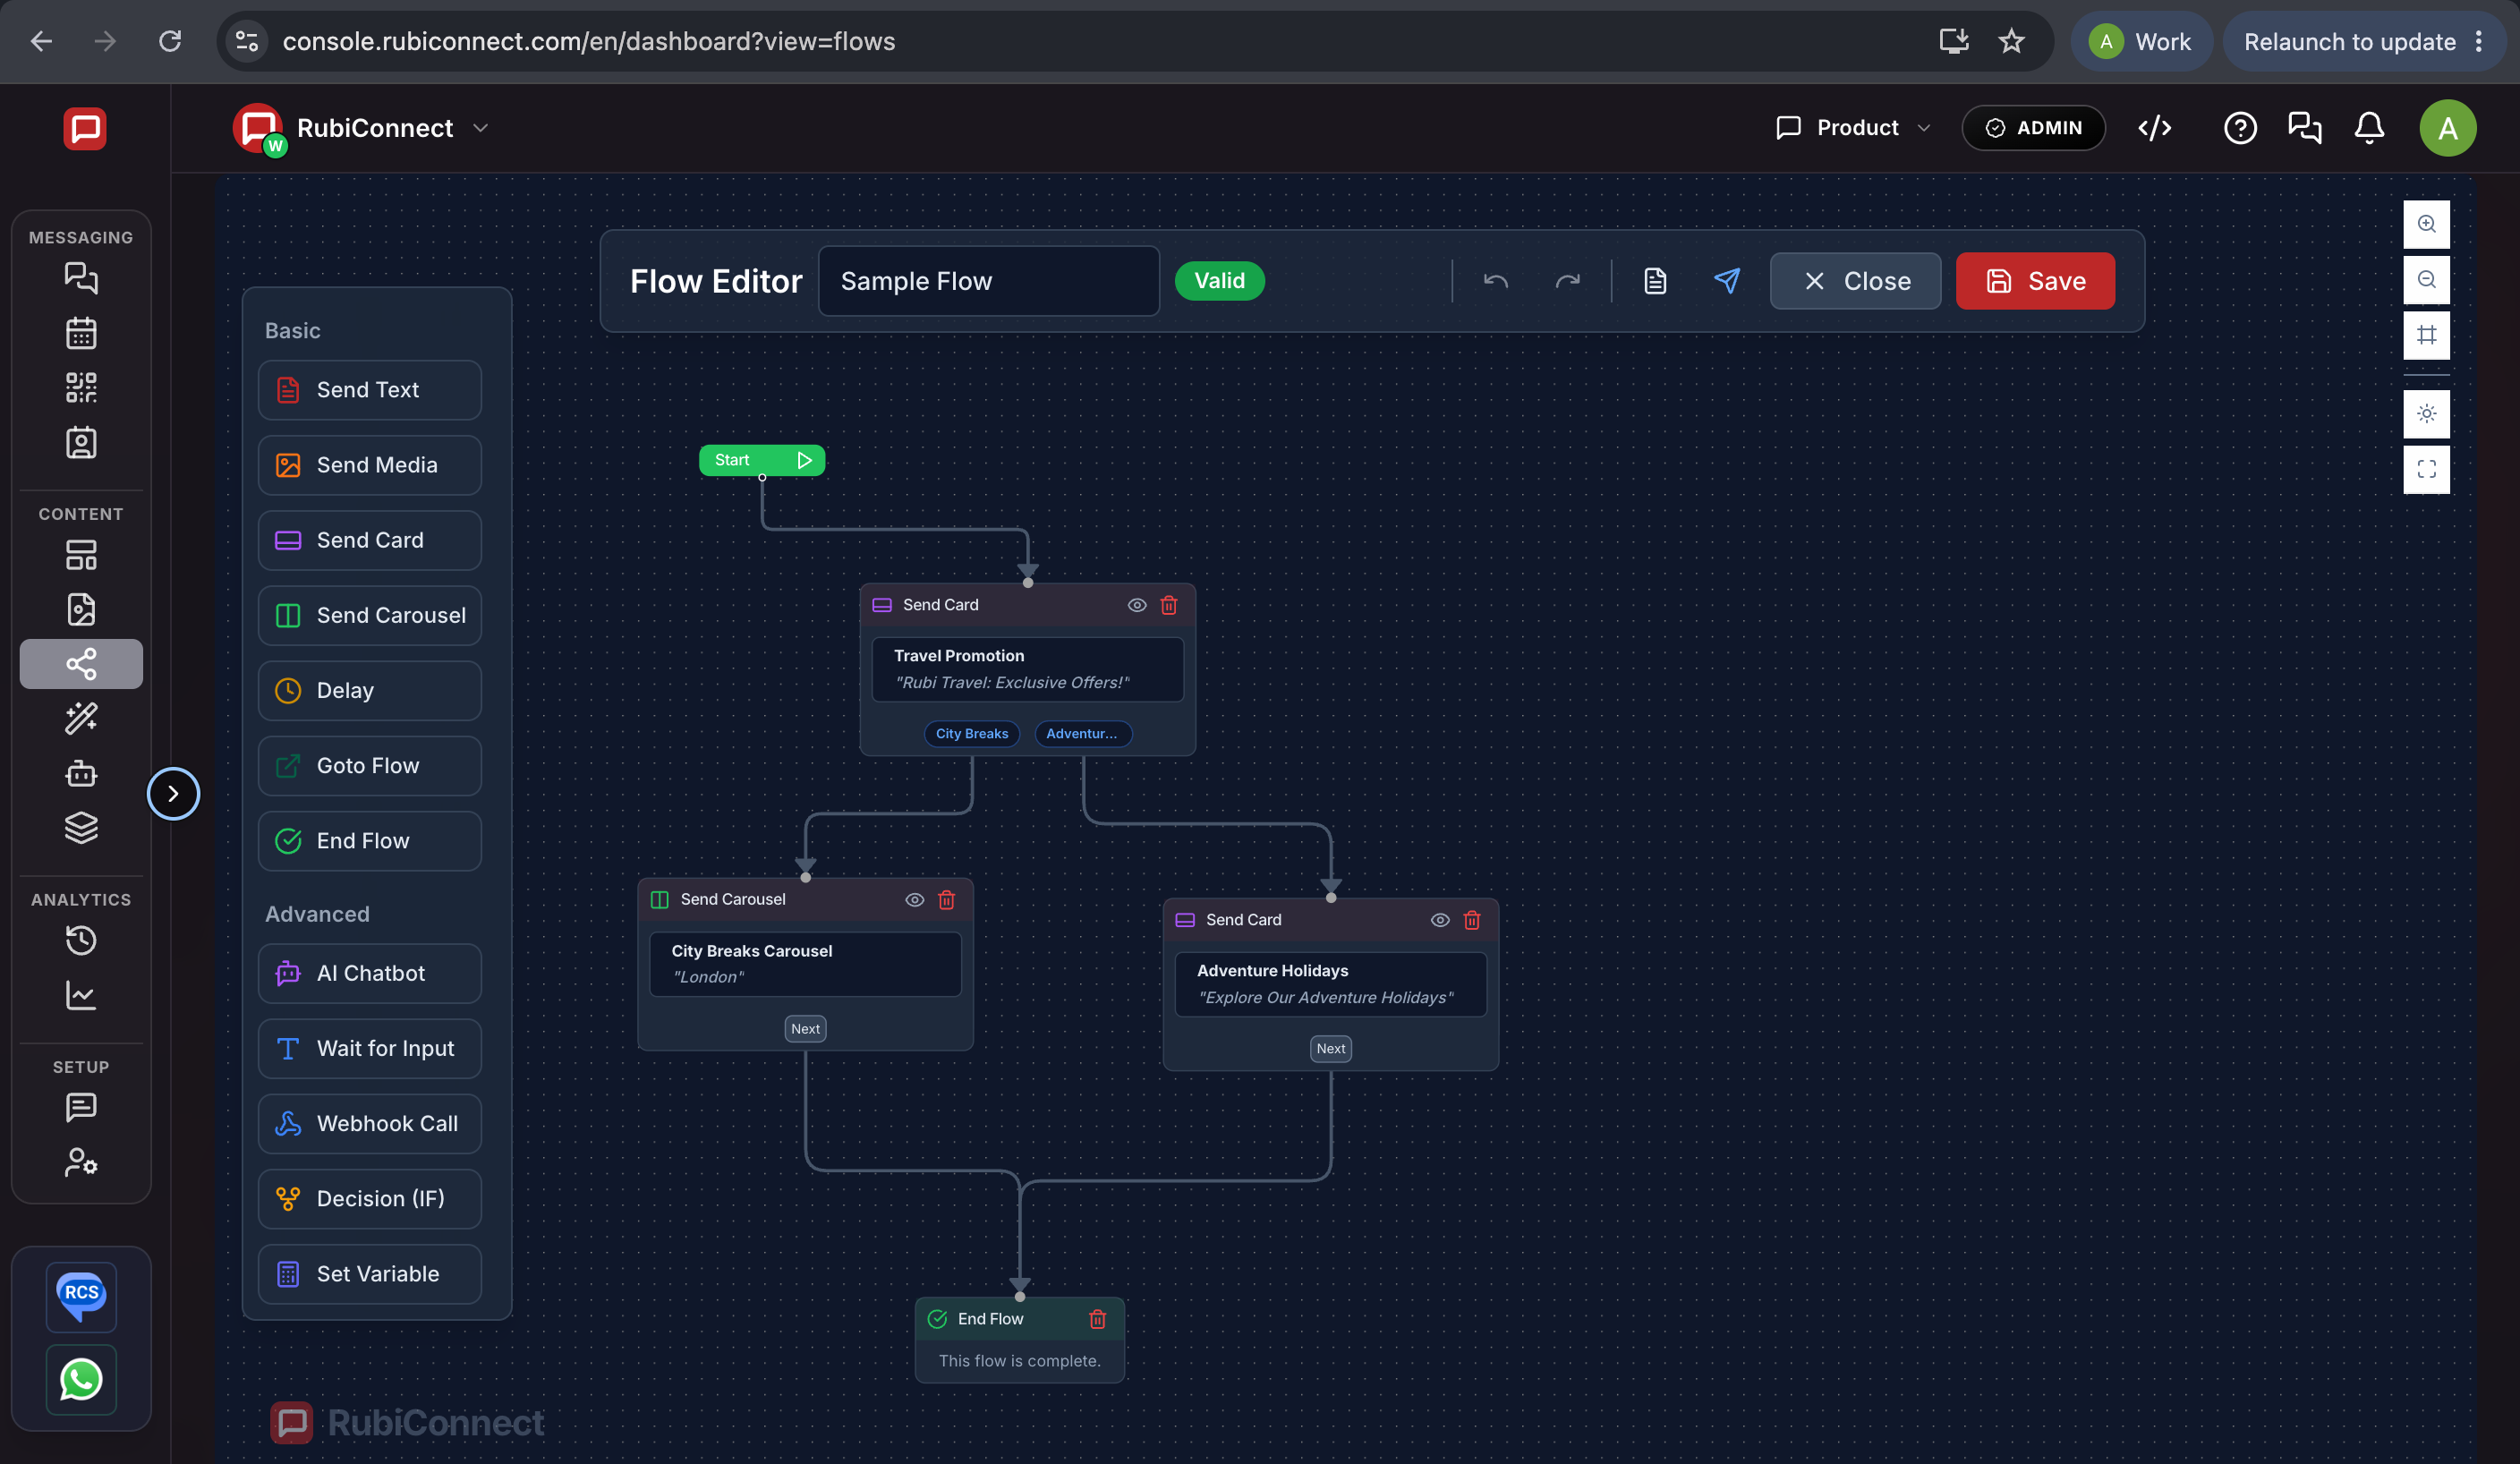Select the highlighted flows icon in sidebar
Image resolution: width=2520 pixels, height=1464 pixels.
coord(81,664)
